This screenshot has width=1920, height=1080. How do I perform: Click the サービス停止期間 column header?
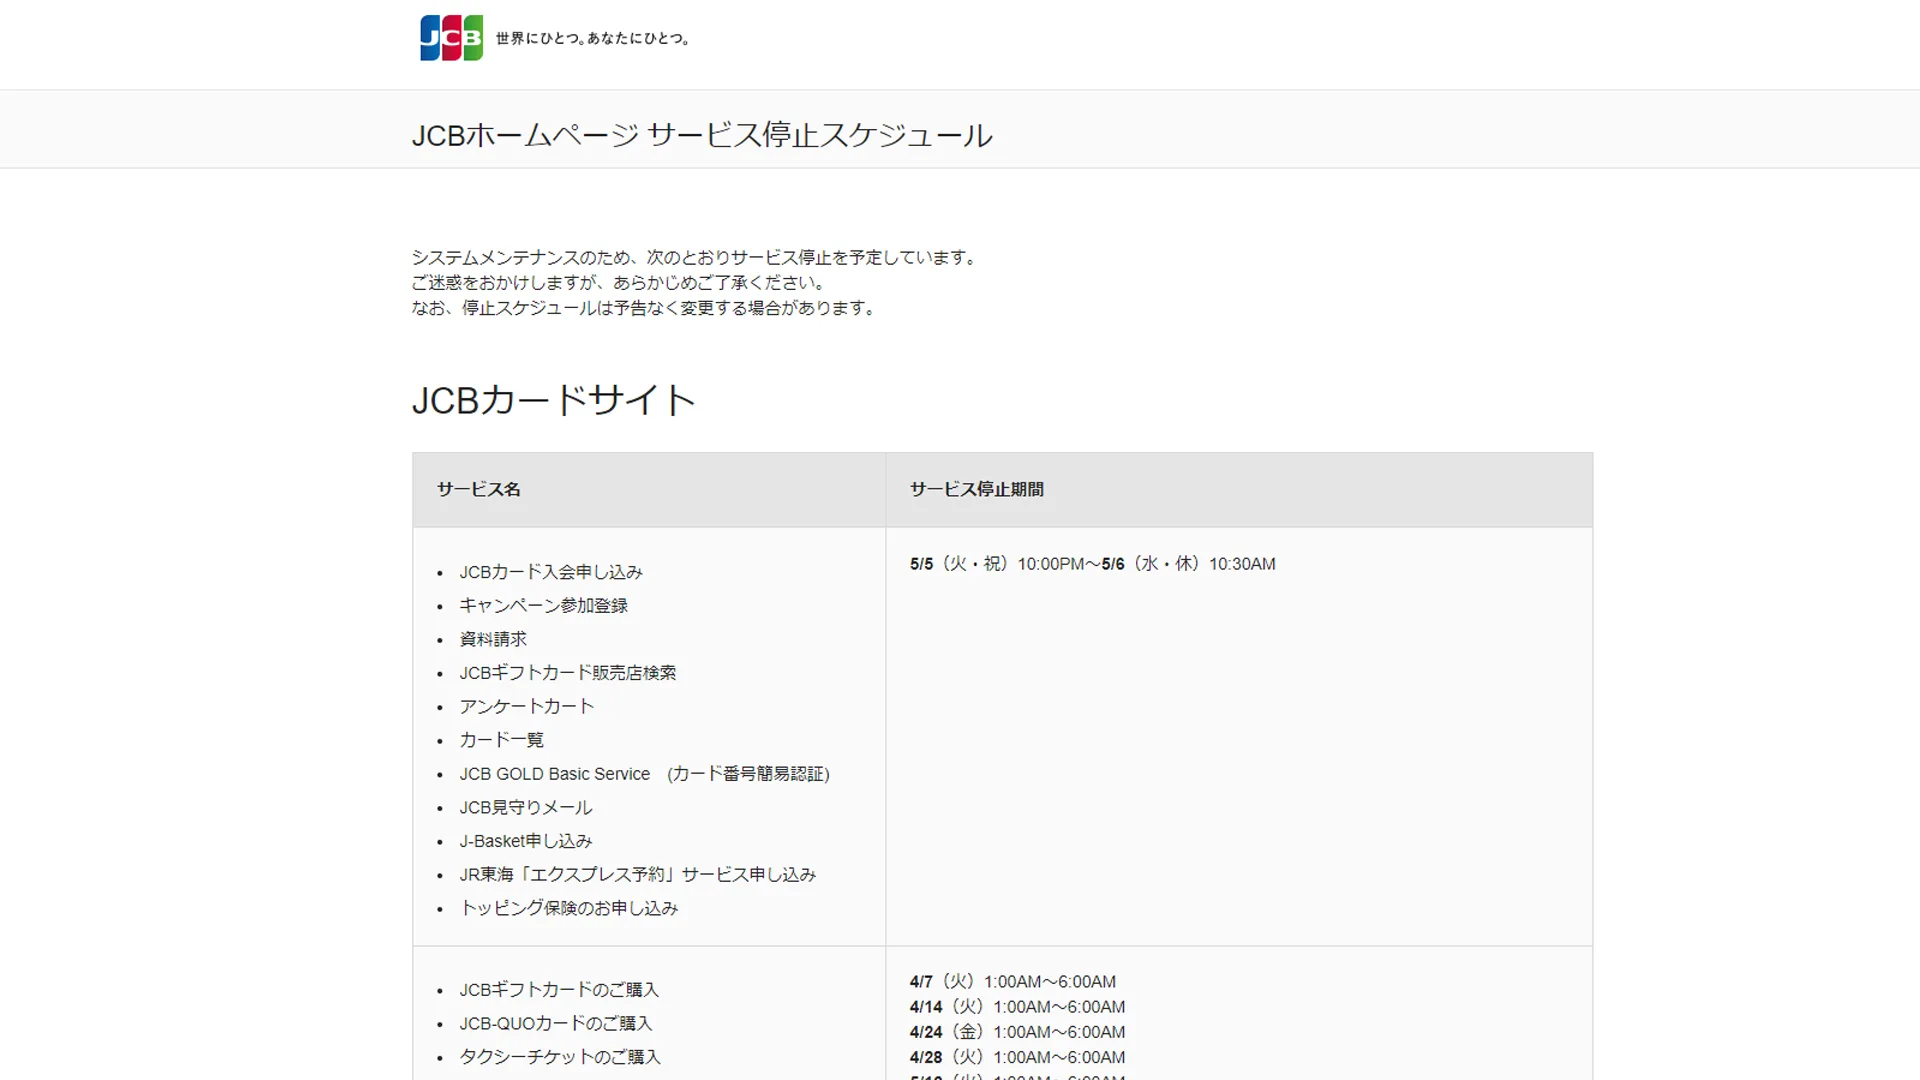click(x=977, y=489)
